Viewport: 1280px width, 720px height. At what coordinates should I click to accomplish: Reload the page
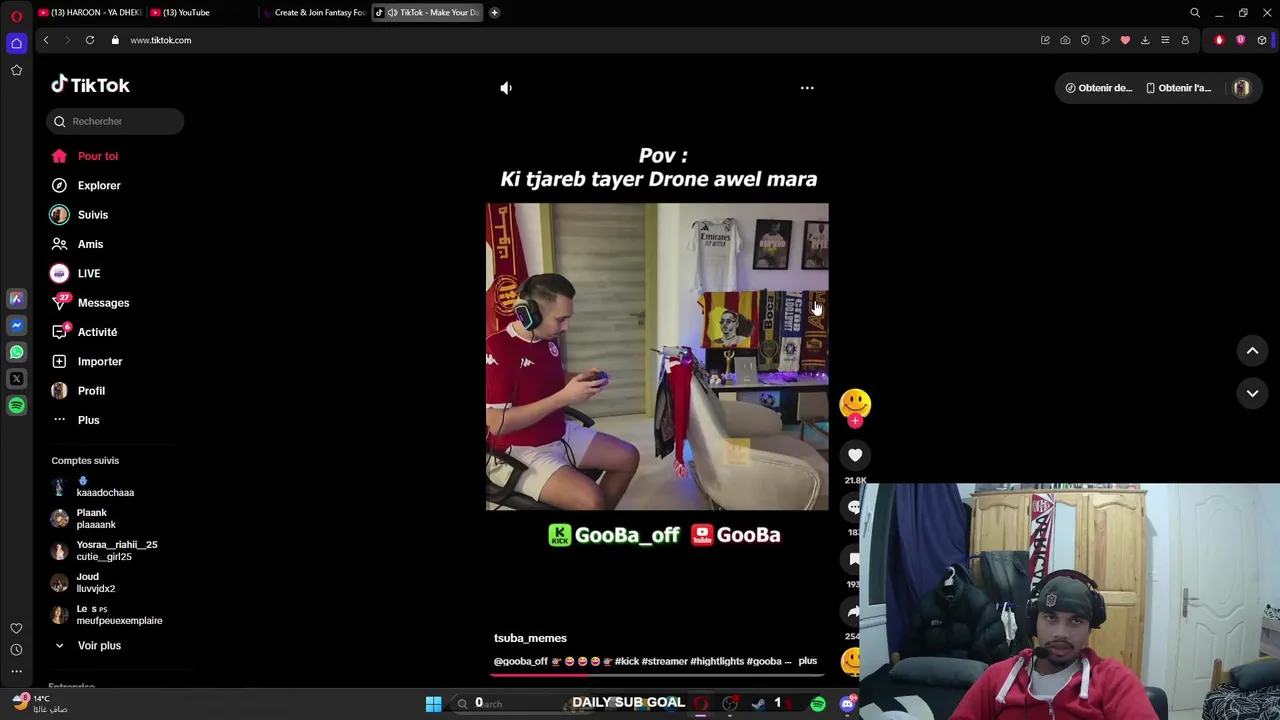[90, 40]
